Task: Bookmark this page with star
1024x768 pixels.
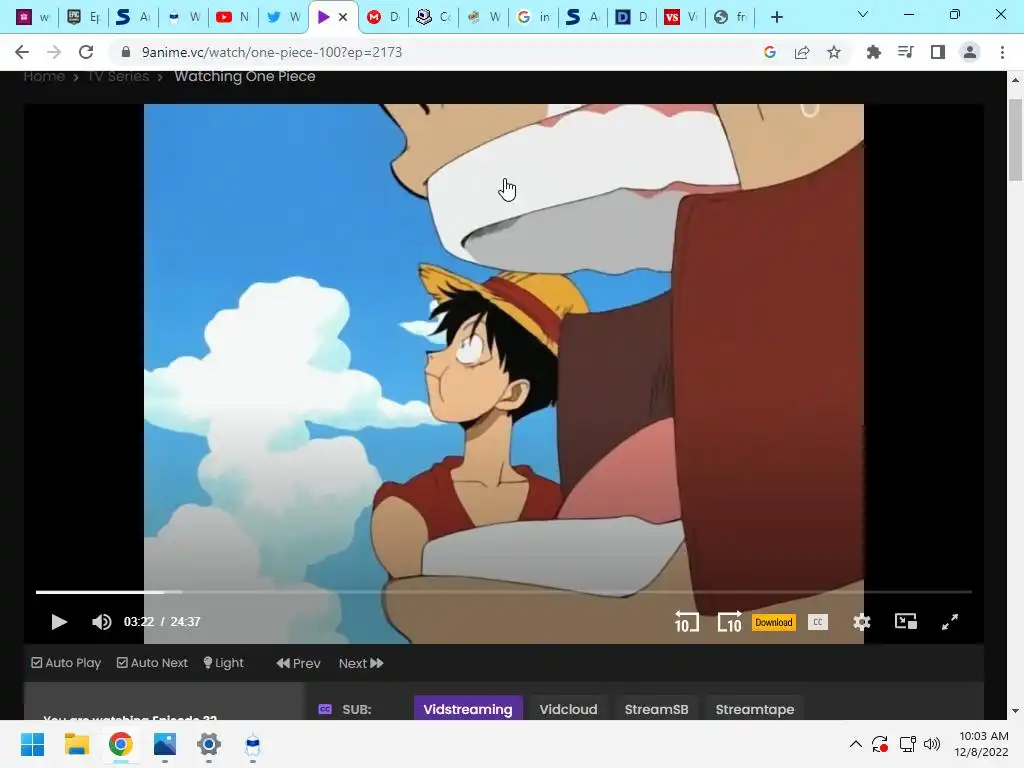Action: click(834, 52)
